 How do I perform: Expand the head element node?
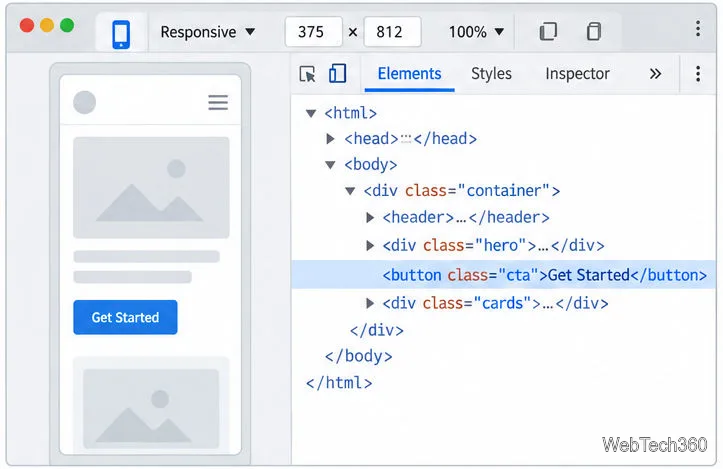click(330, 138)
